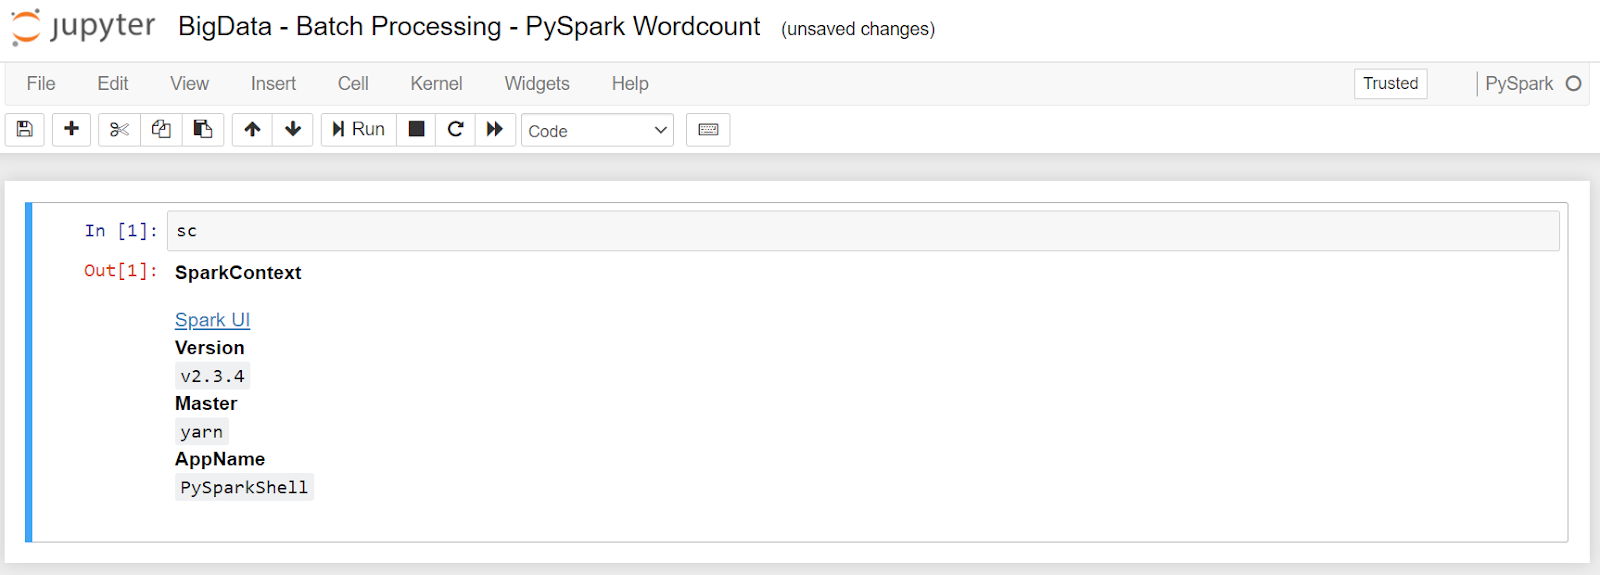Open the File menu

point(41,84)
